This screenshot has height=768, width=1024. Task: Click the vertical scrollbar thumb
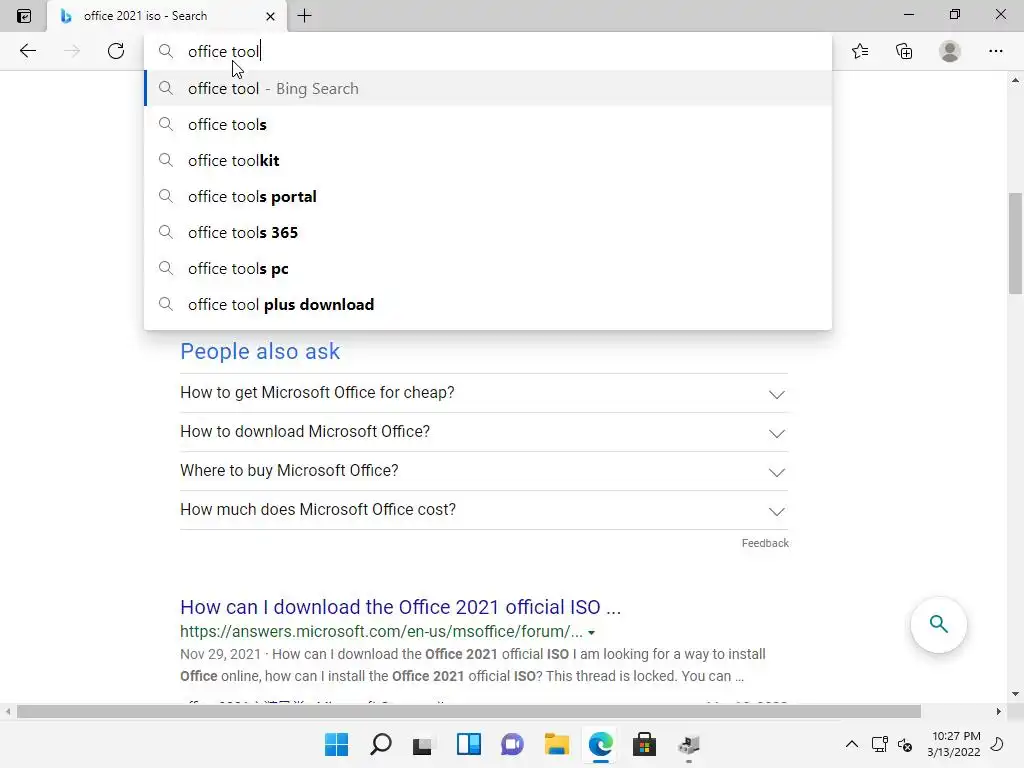[1015, 243]
